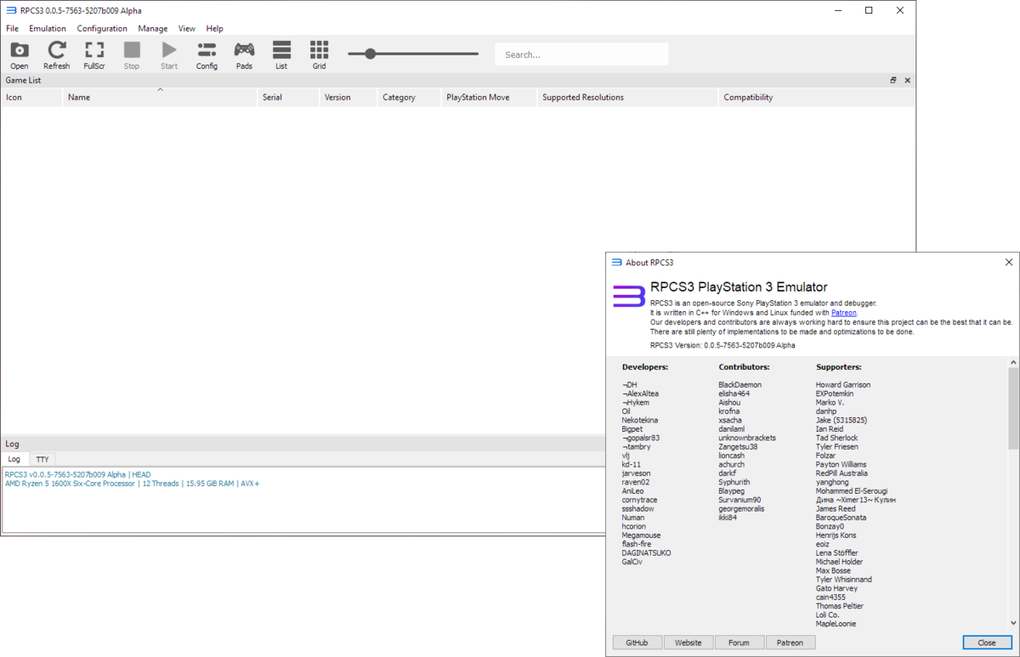Image resolution: width=1020 pixels, height=657 pixels.
Task: Click the RPCS3 title bar icon
Action: point(11,10)
